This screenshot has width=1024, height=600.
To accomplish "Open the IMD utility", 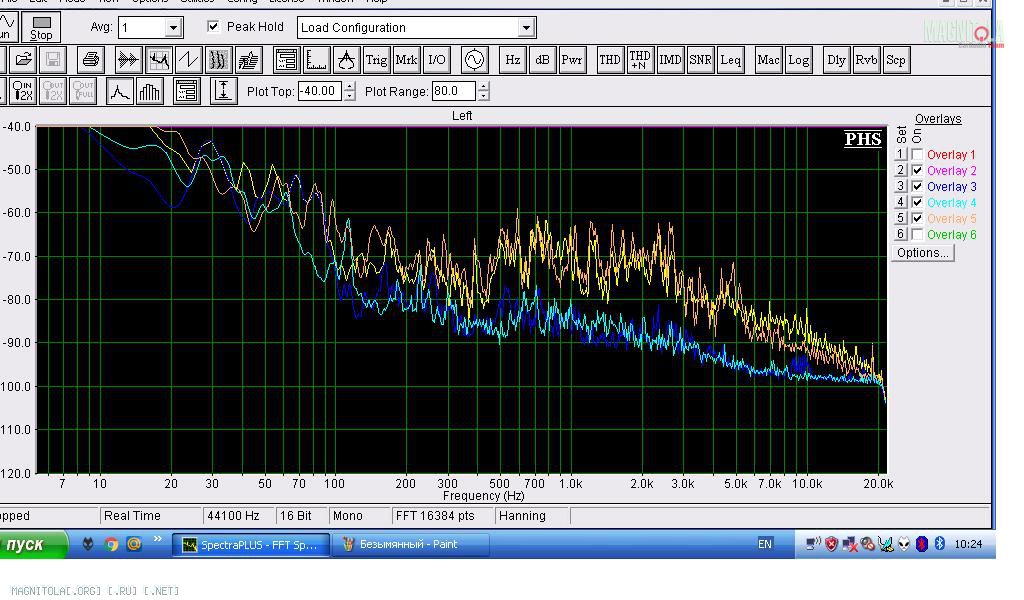I will click(670, 60).
